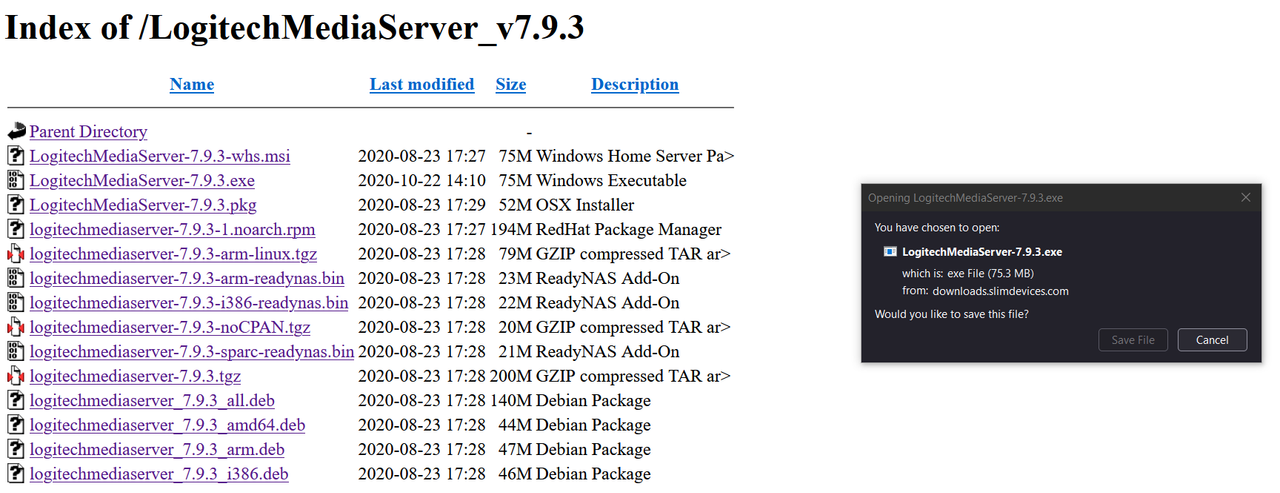This screenshot has width=1280, height=493.
Task: Download LogitechMediaServer-7.9.3-whs.msi
Action: pyautogui.click(x=160, y=156)
